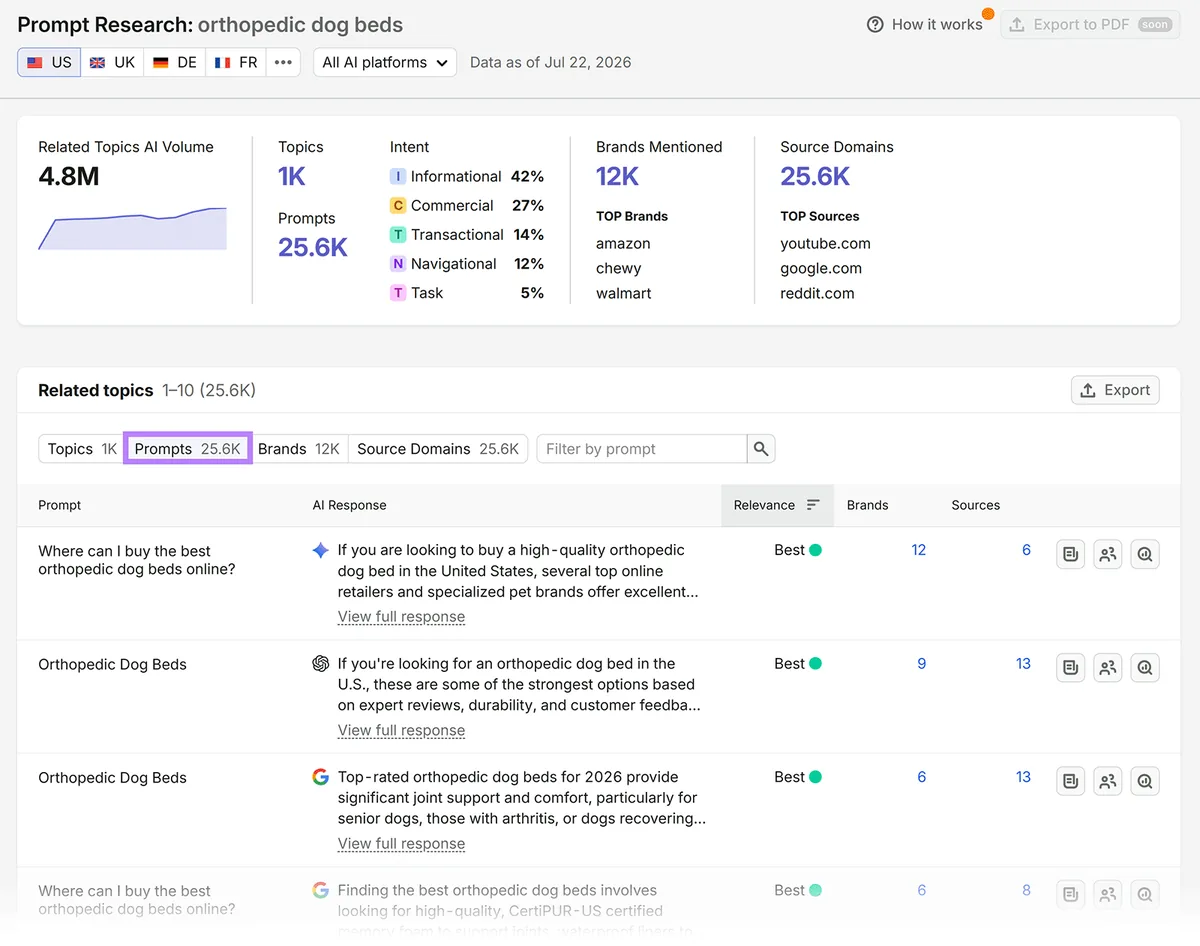Screen dimensions: 1200x946
Task: Open the How it works help icon
Action: [875, 24]
